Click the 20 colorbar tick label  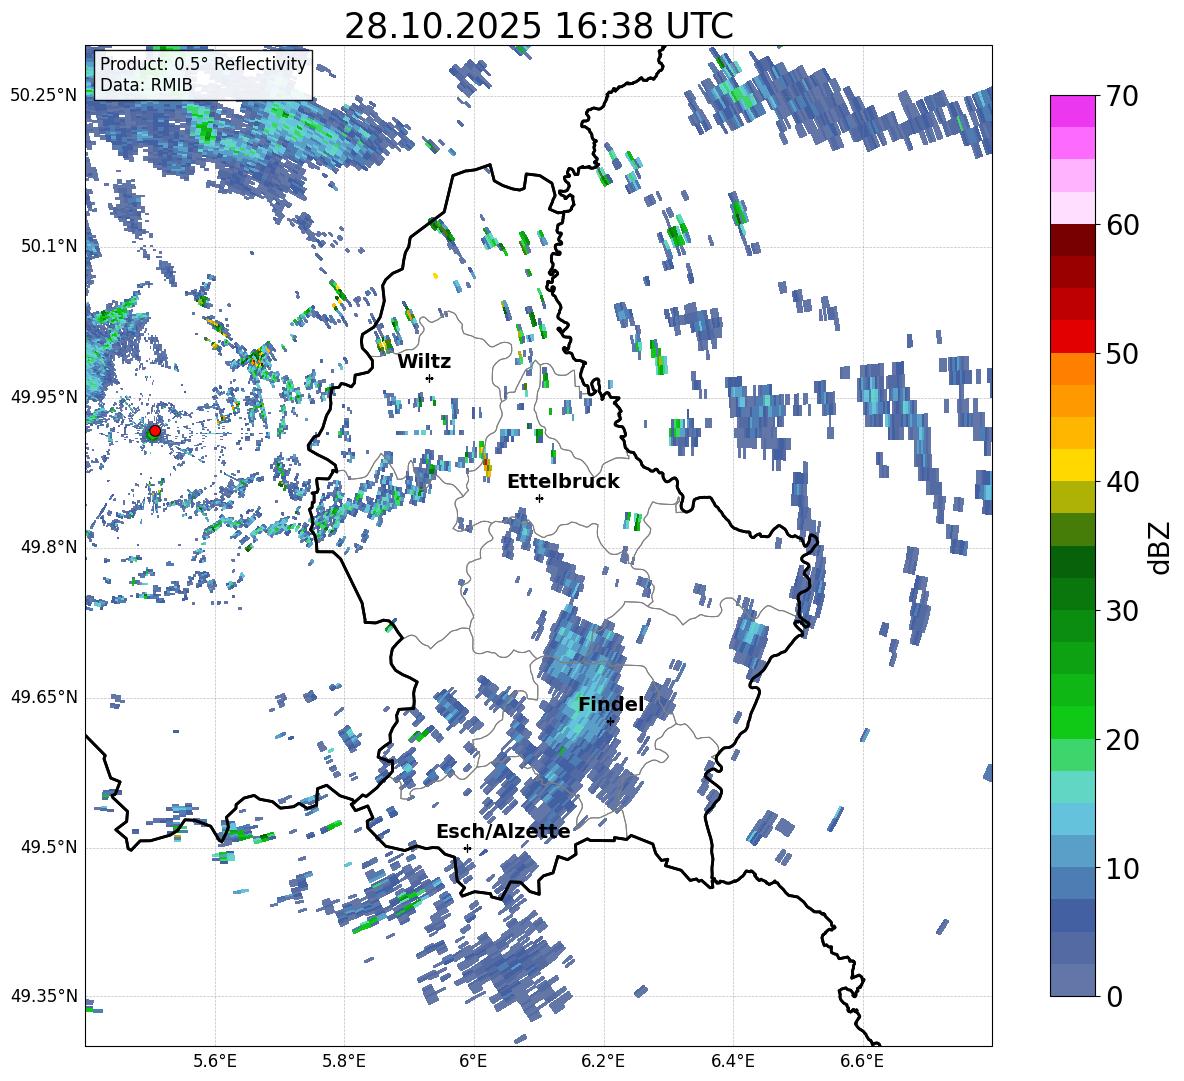click(x=1122, y=739)
